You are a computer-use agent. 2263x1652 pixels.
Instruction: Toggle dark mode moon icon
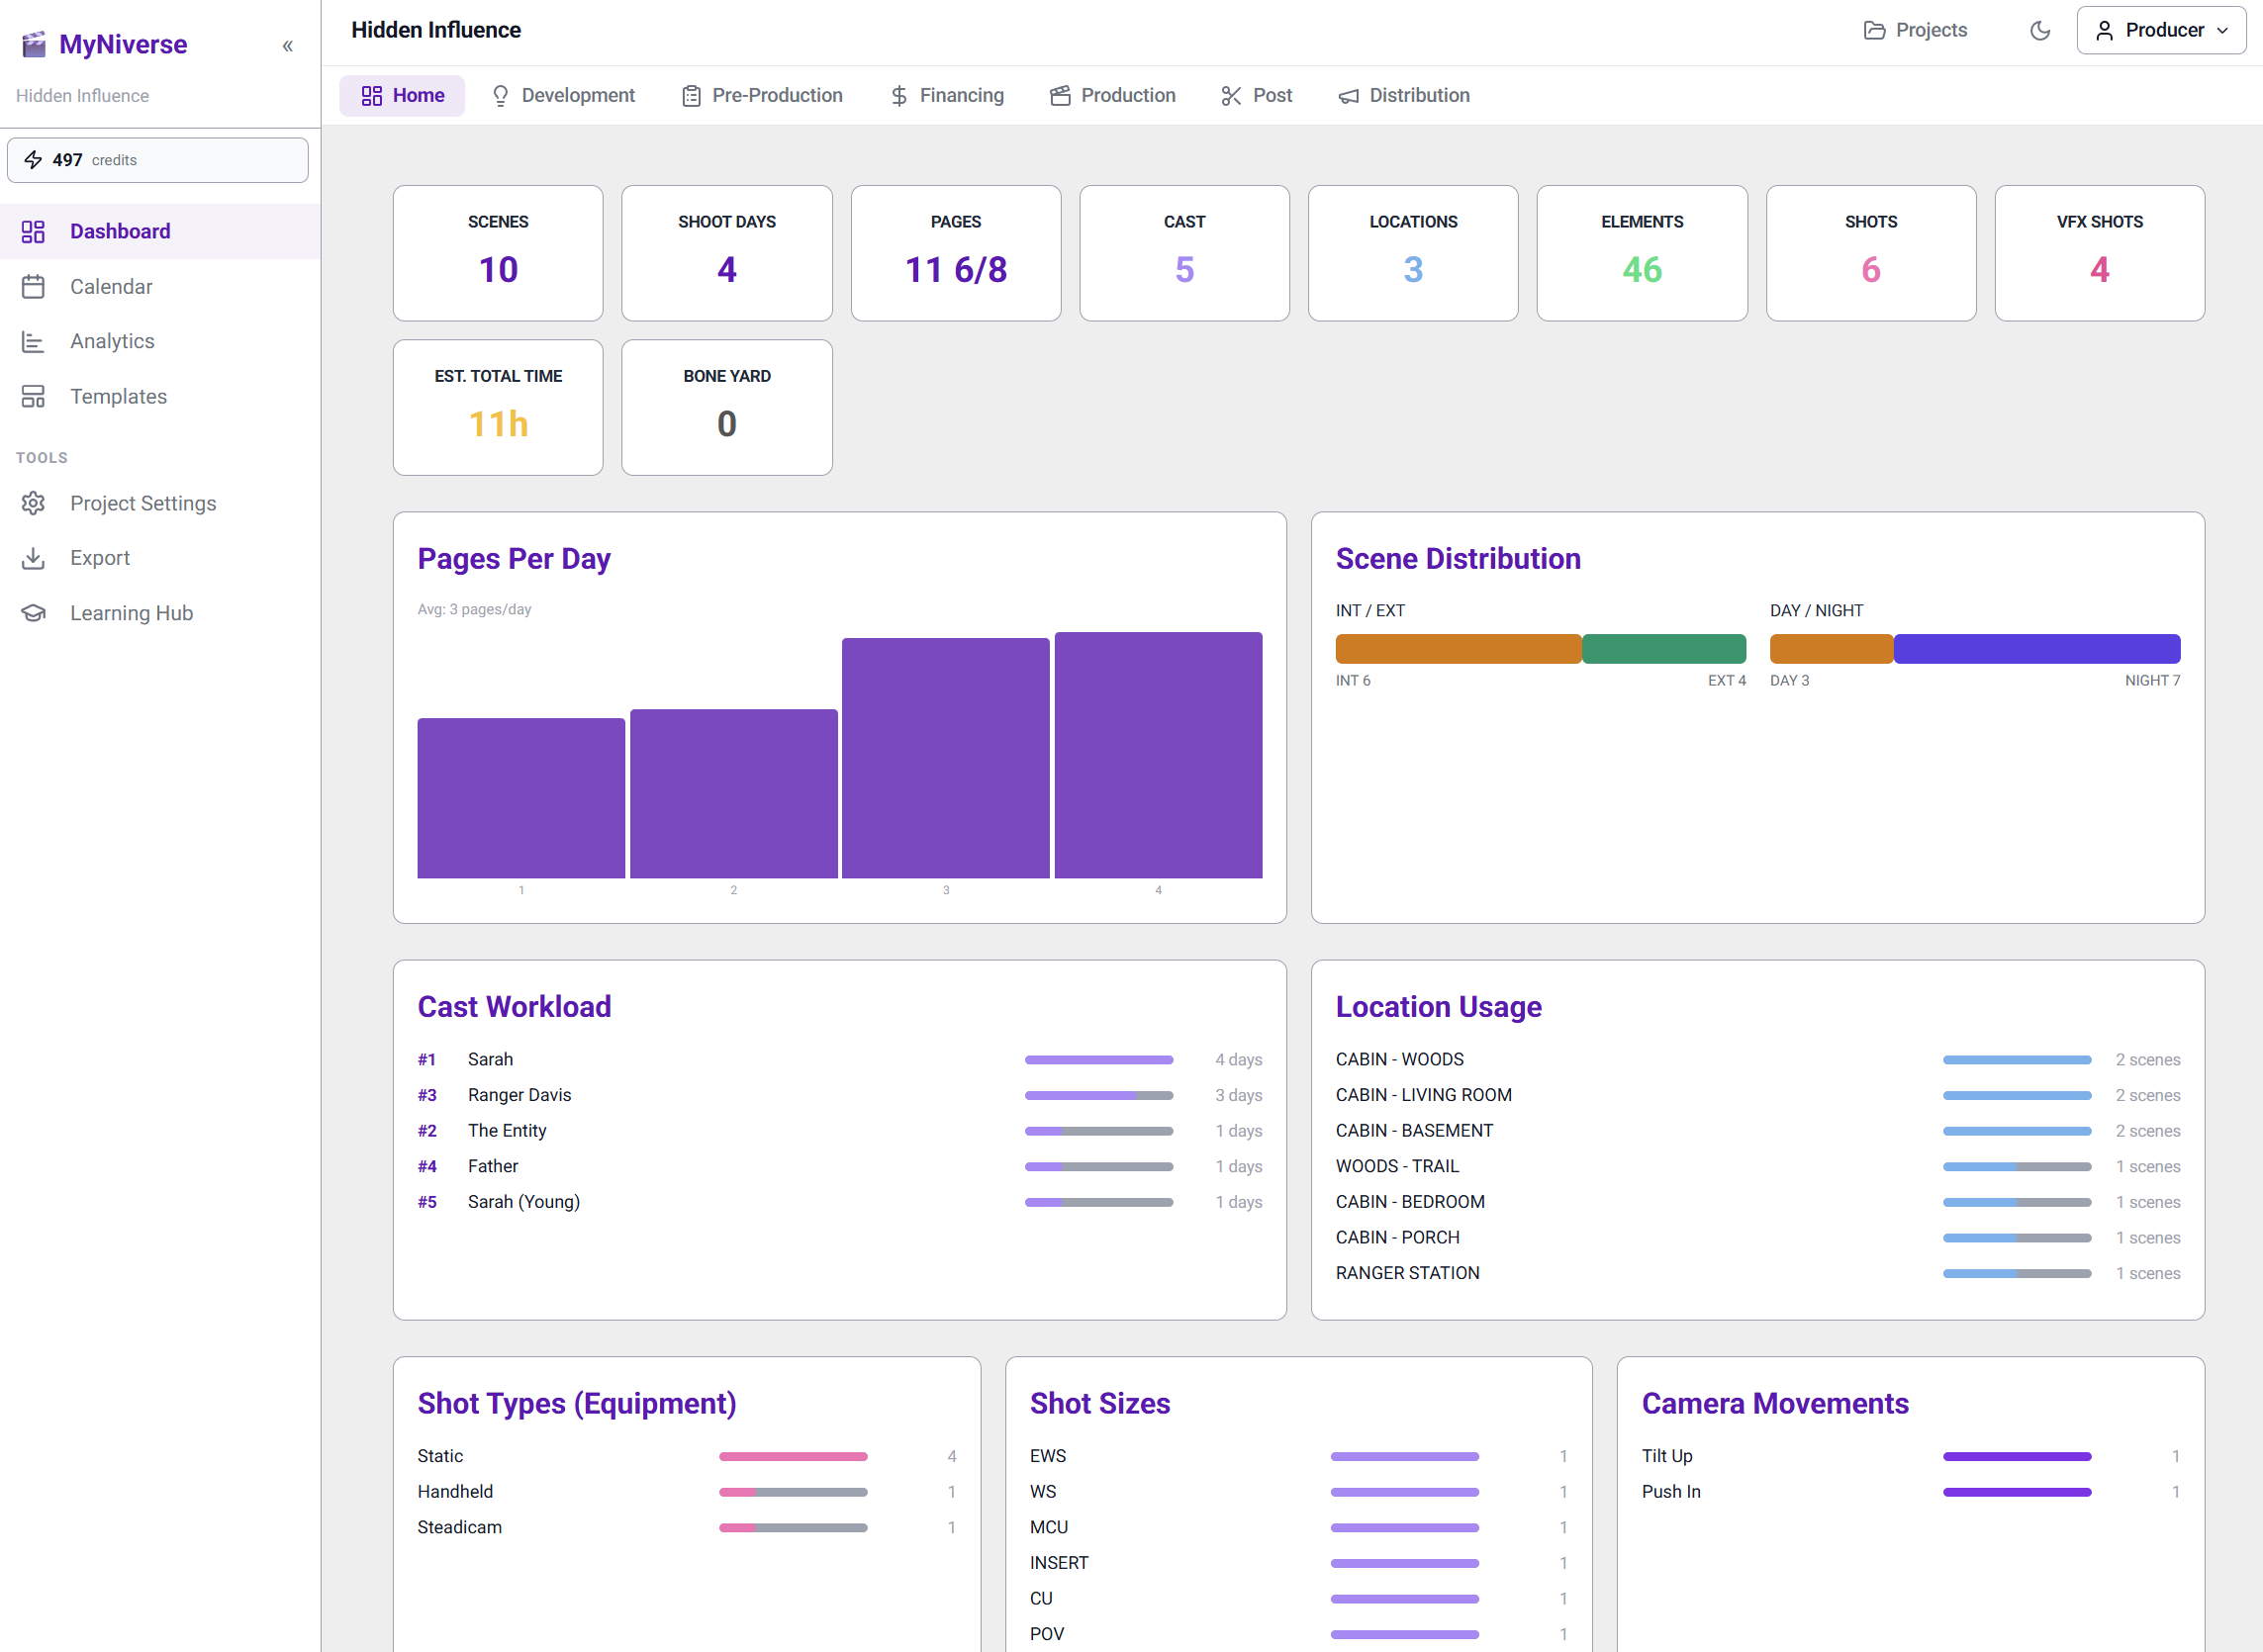(2040, 30)
